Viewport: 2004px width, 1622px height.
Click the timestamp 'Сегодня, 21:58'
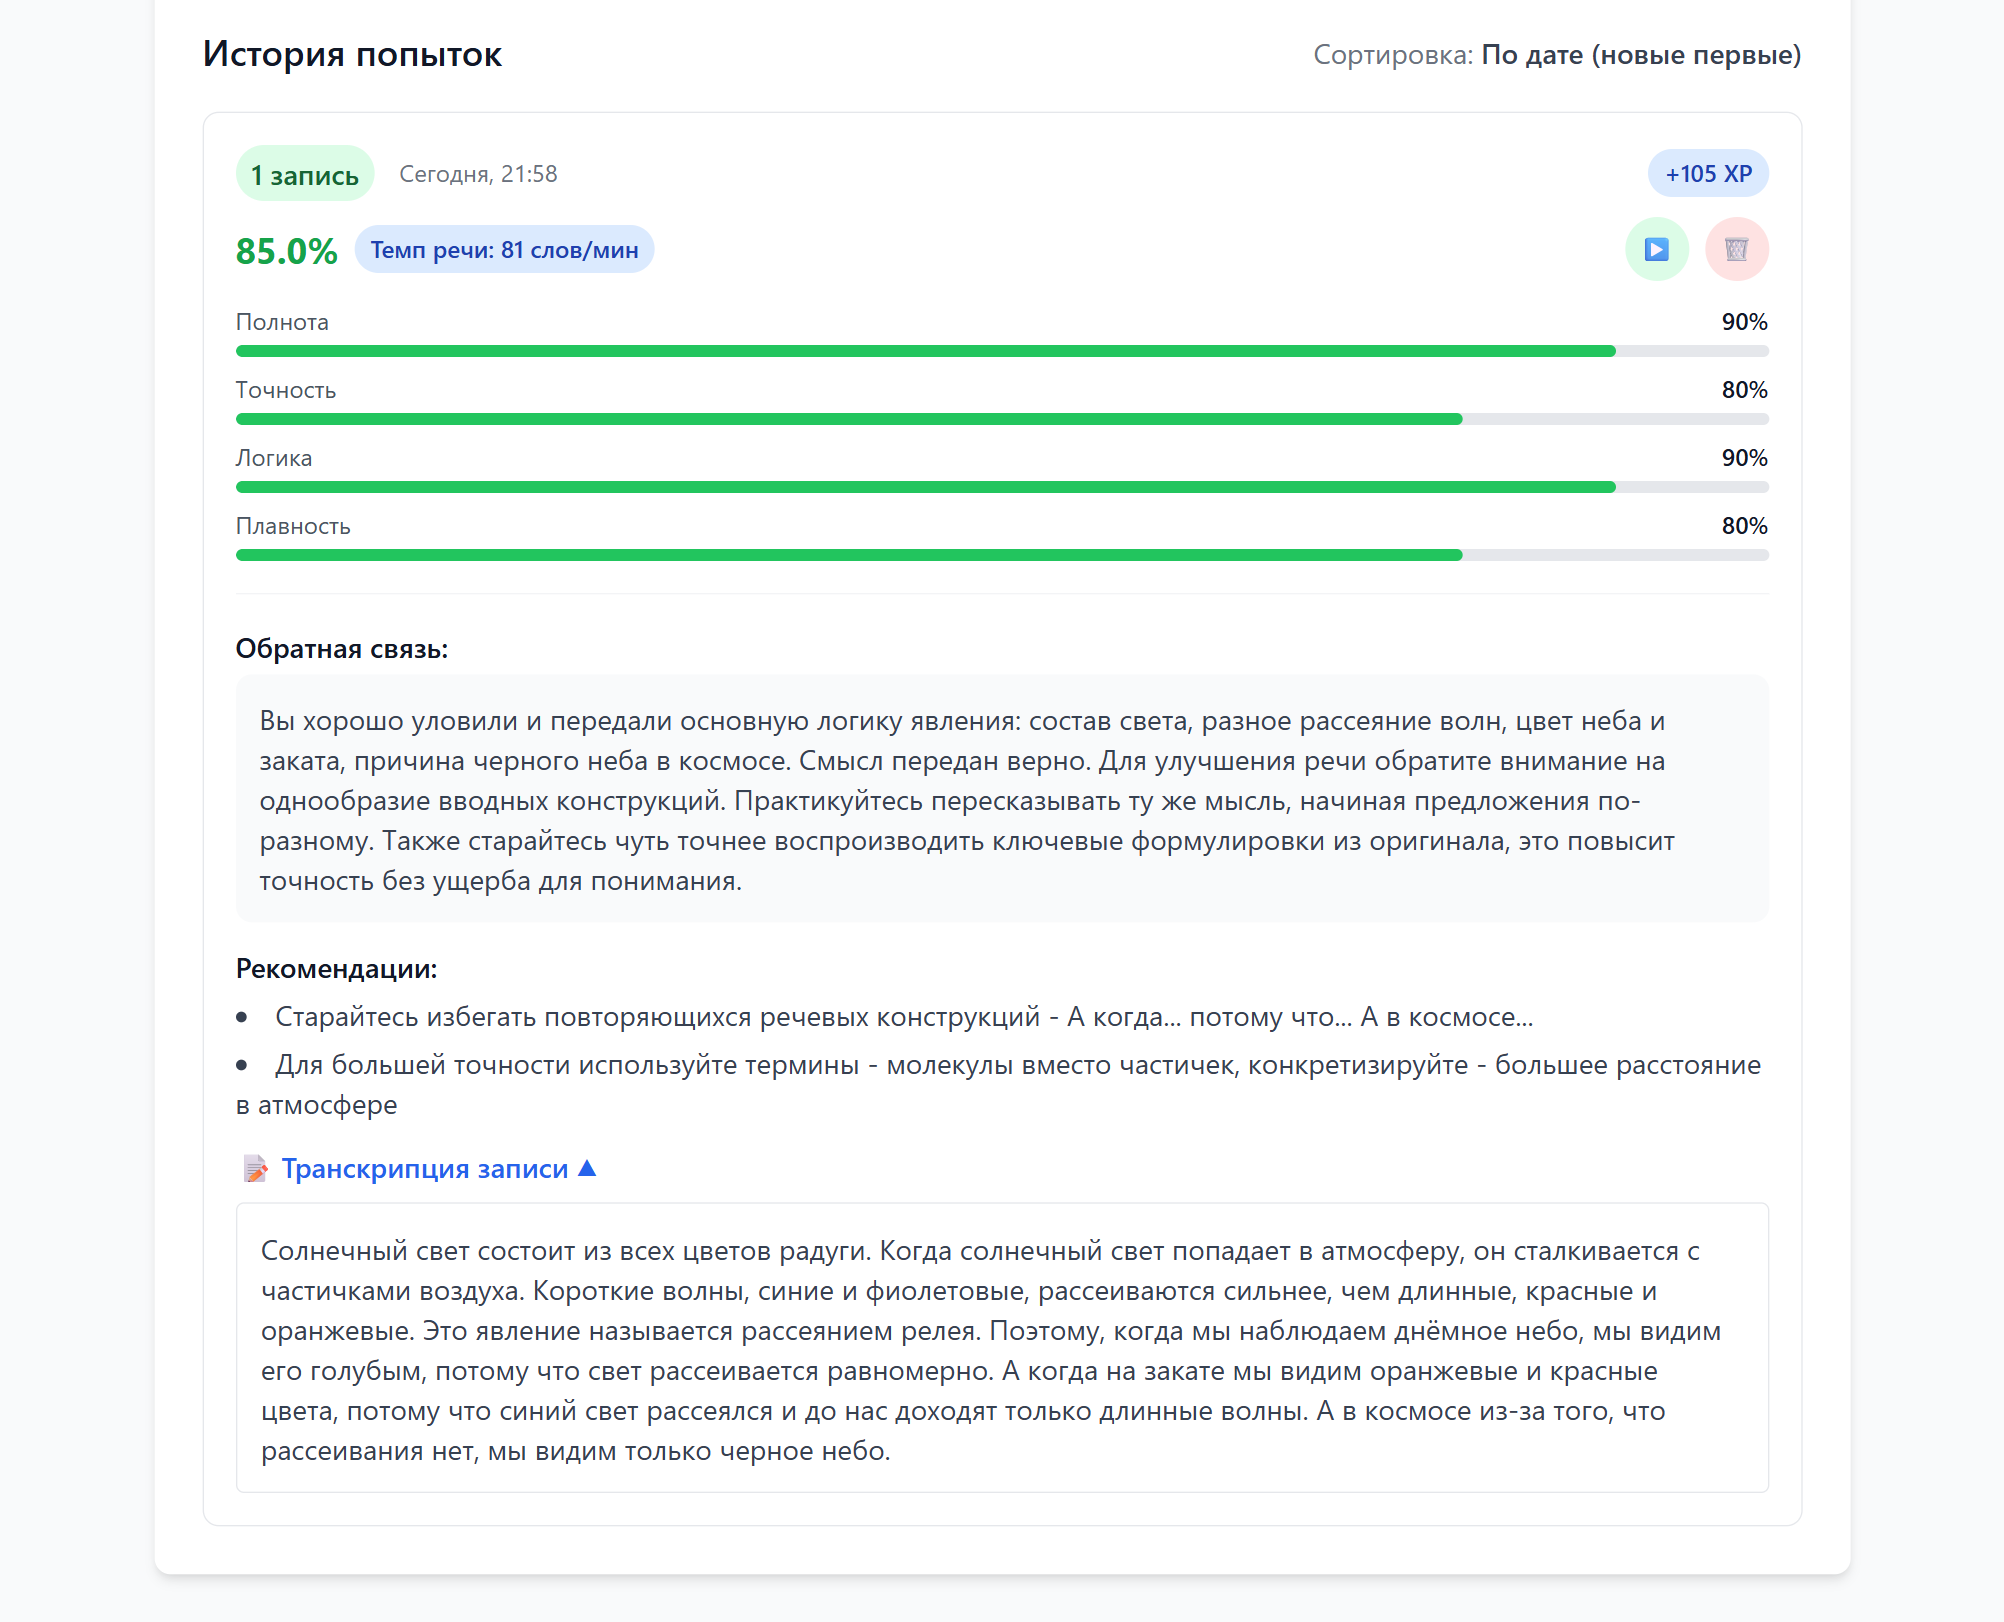pos(478,173)
